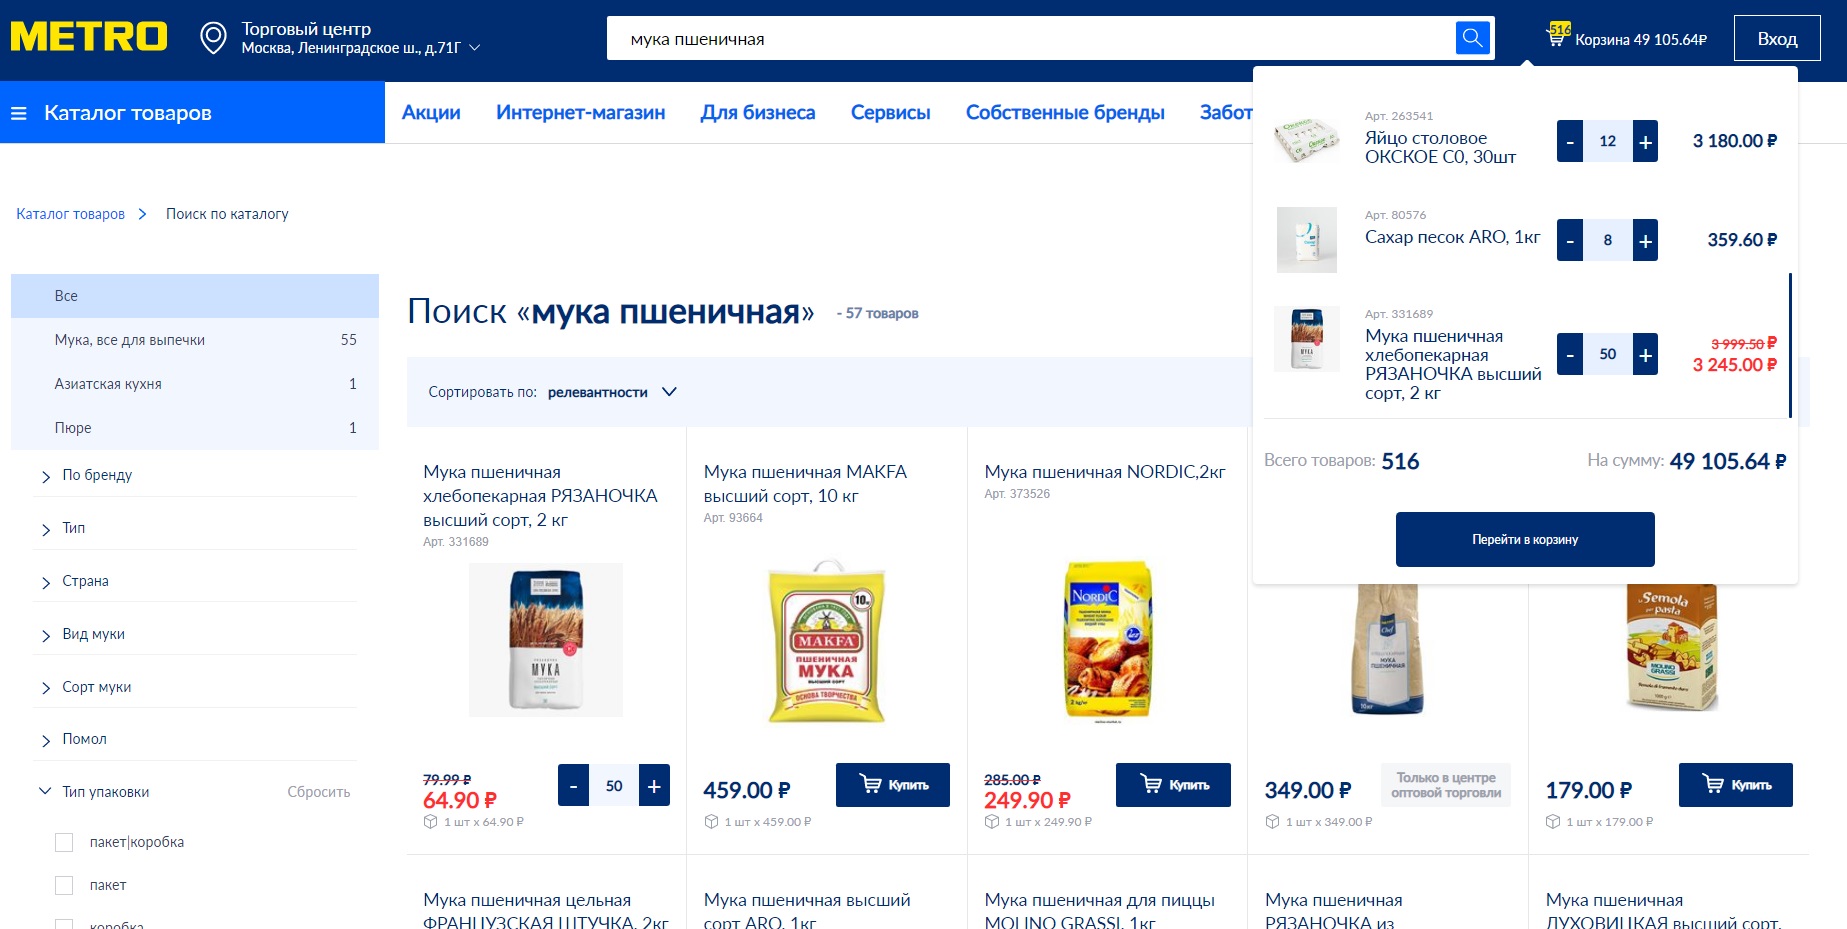The image size is (1847, 929).
Task: Click the cart popup scrollbar
Action: [1789, 345]
